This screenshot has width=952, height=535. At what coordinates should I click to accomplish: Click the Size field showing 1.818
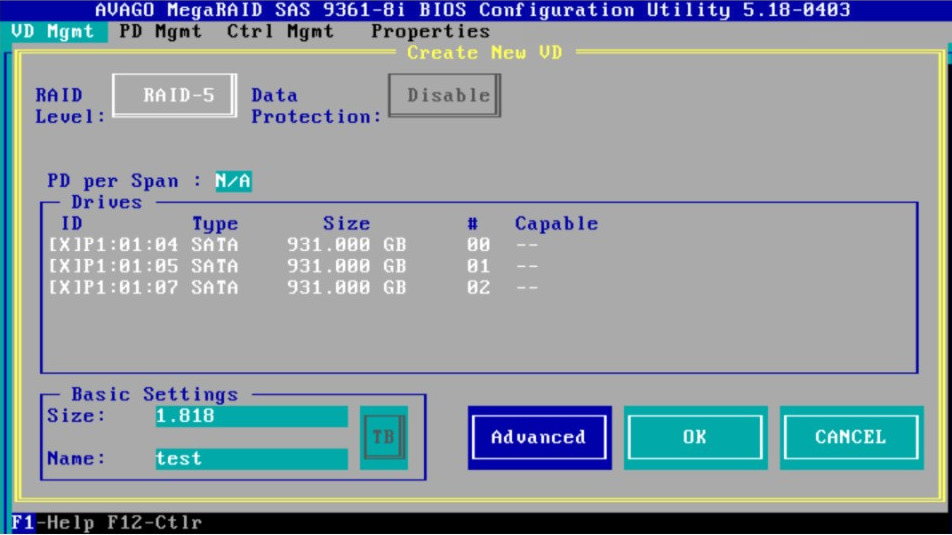pyautogui.click(x=251, y=416)
